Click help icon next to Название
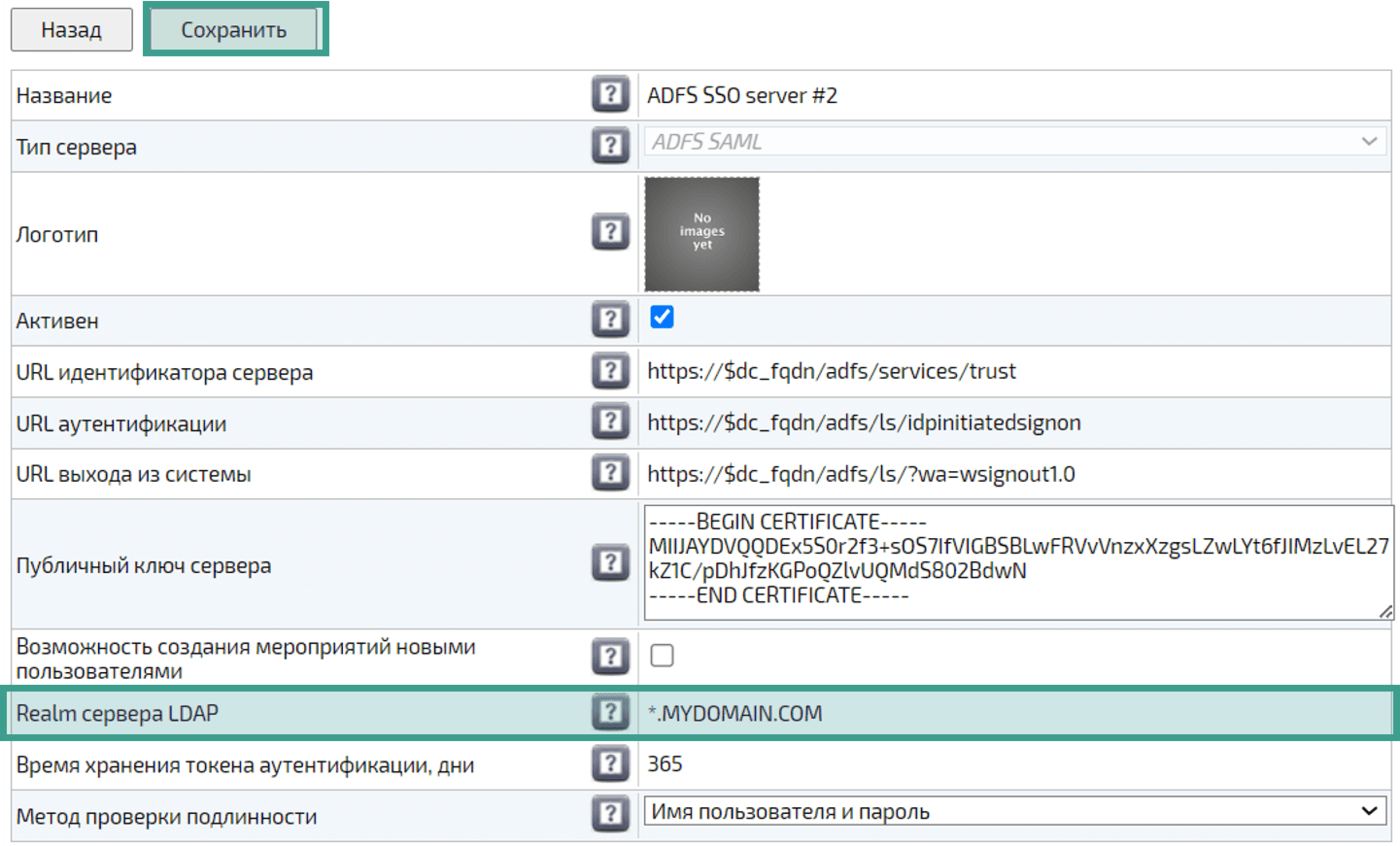This screenshot has height=846, width=1400. 609,96
